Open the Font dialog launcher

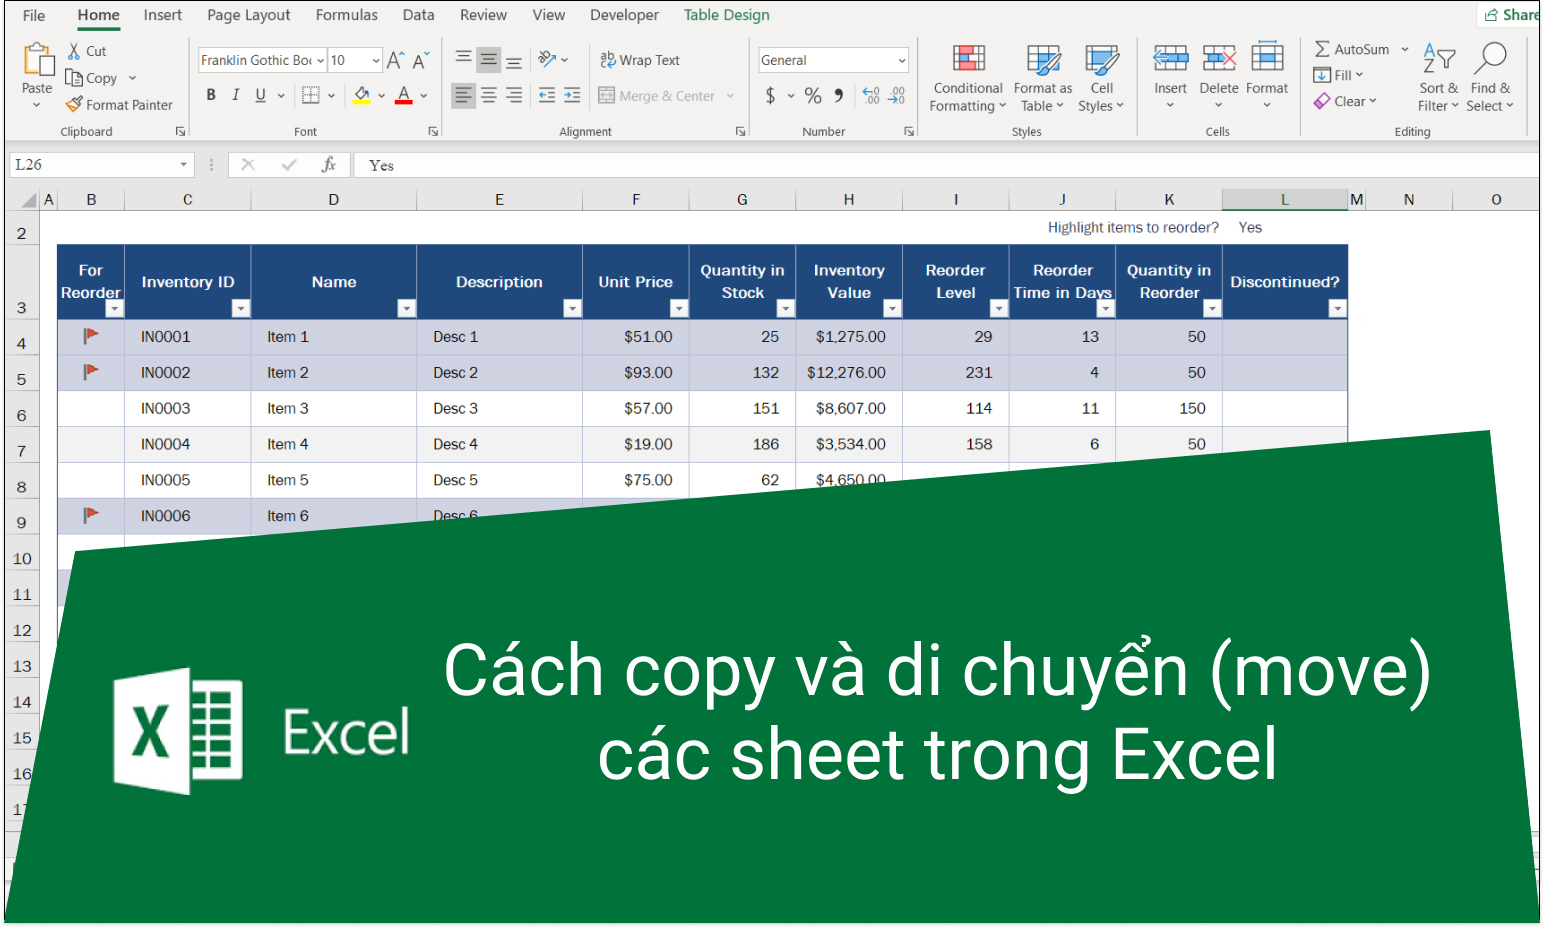tap(433, 131)
